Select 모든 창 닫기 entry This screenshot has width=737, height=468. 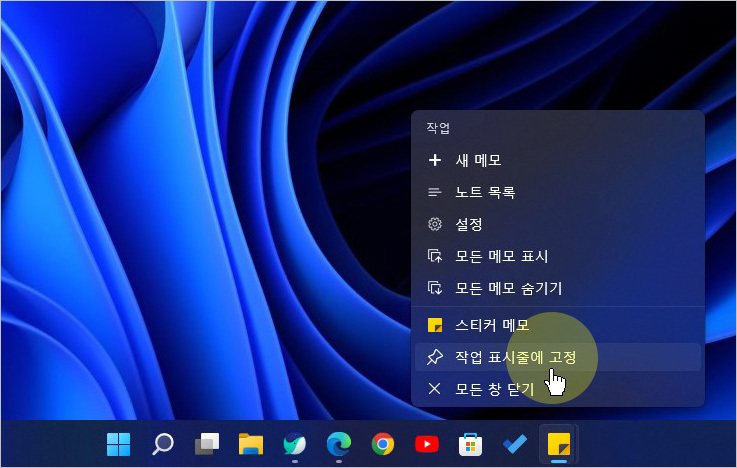(558, 389)
